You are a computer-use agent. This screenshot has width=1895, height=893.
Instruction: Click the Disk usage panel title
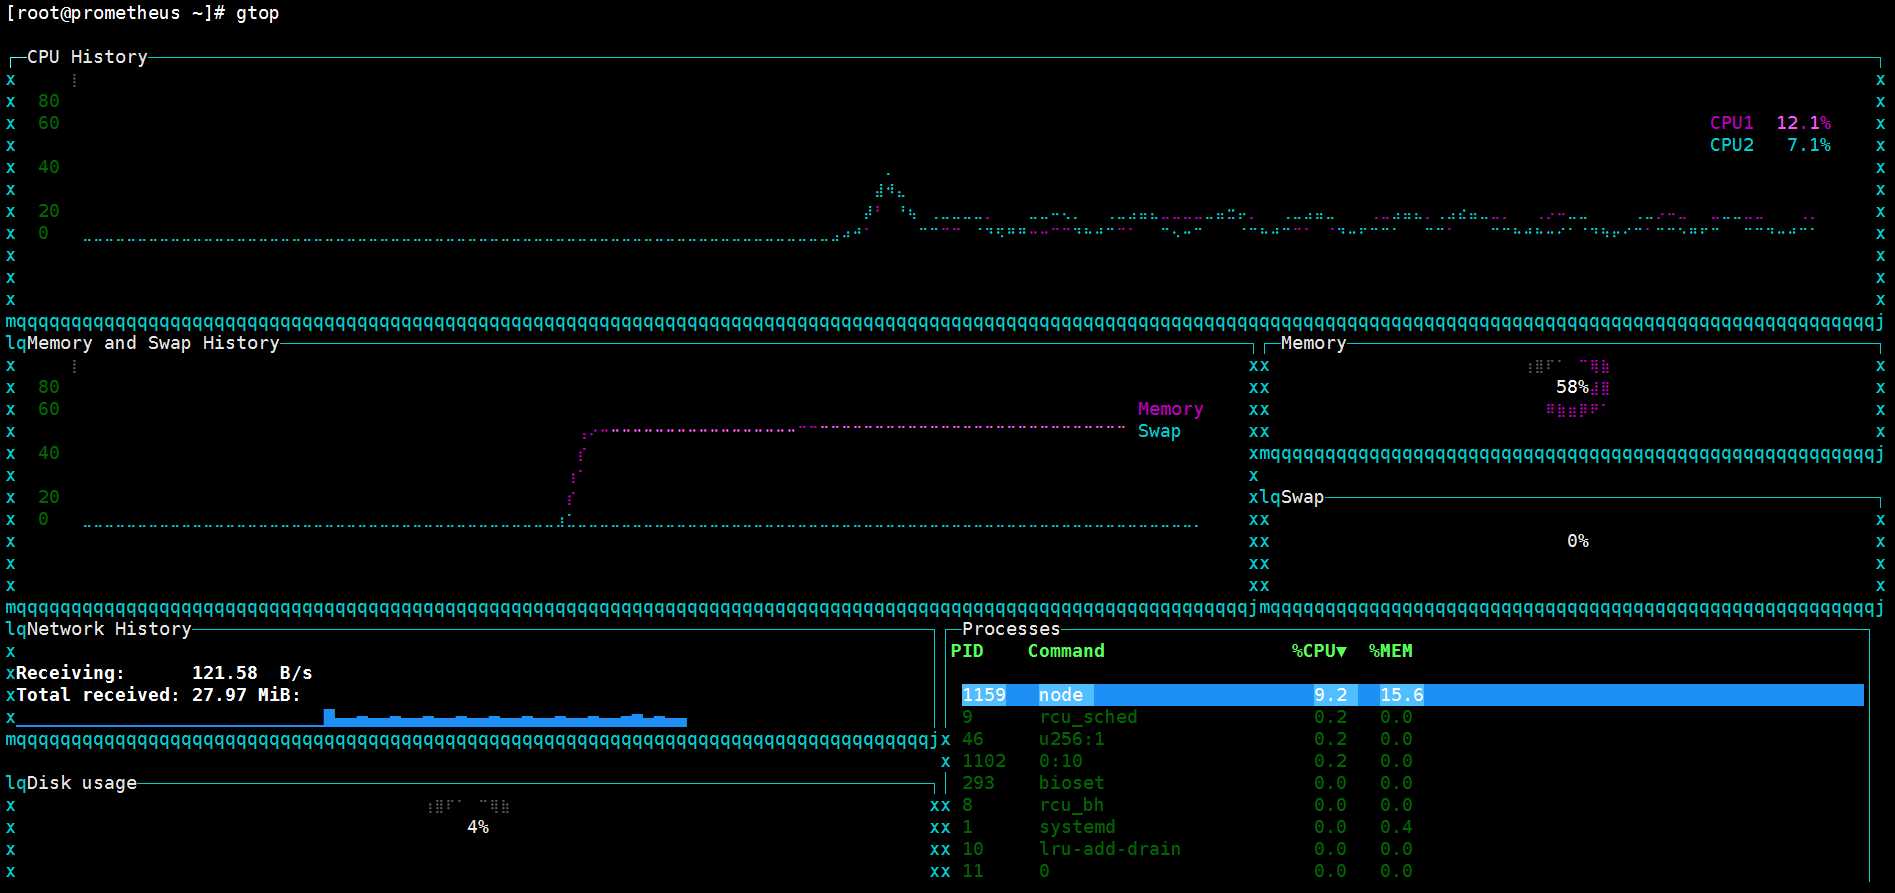pyautogui.click(x=82, y=783)
